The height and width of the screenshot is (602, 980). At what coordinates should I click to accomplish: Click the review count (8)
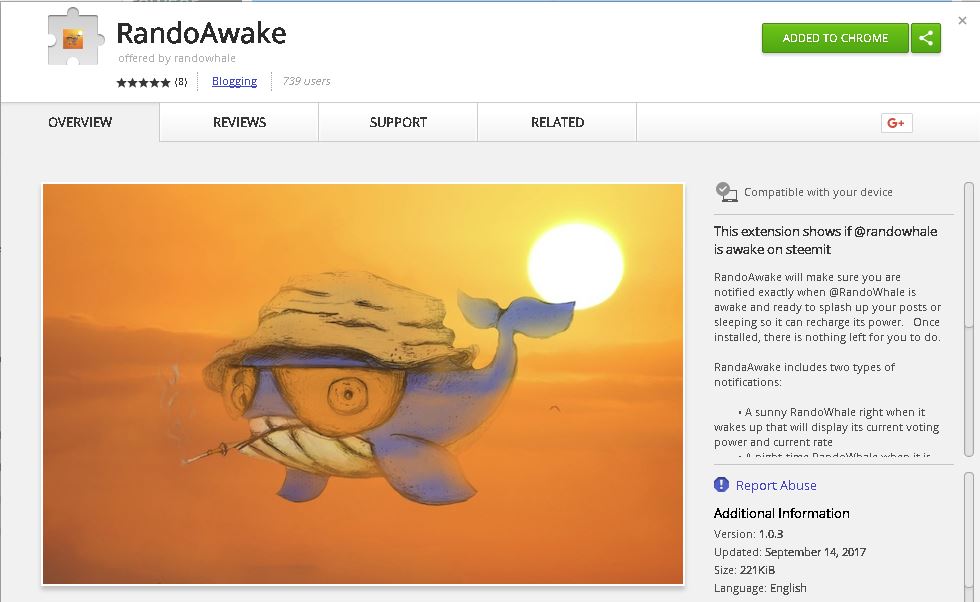(181, 82)
